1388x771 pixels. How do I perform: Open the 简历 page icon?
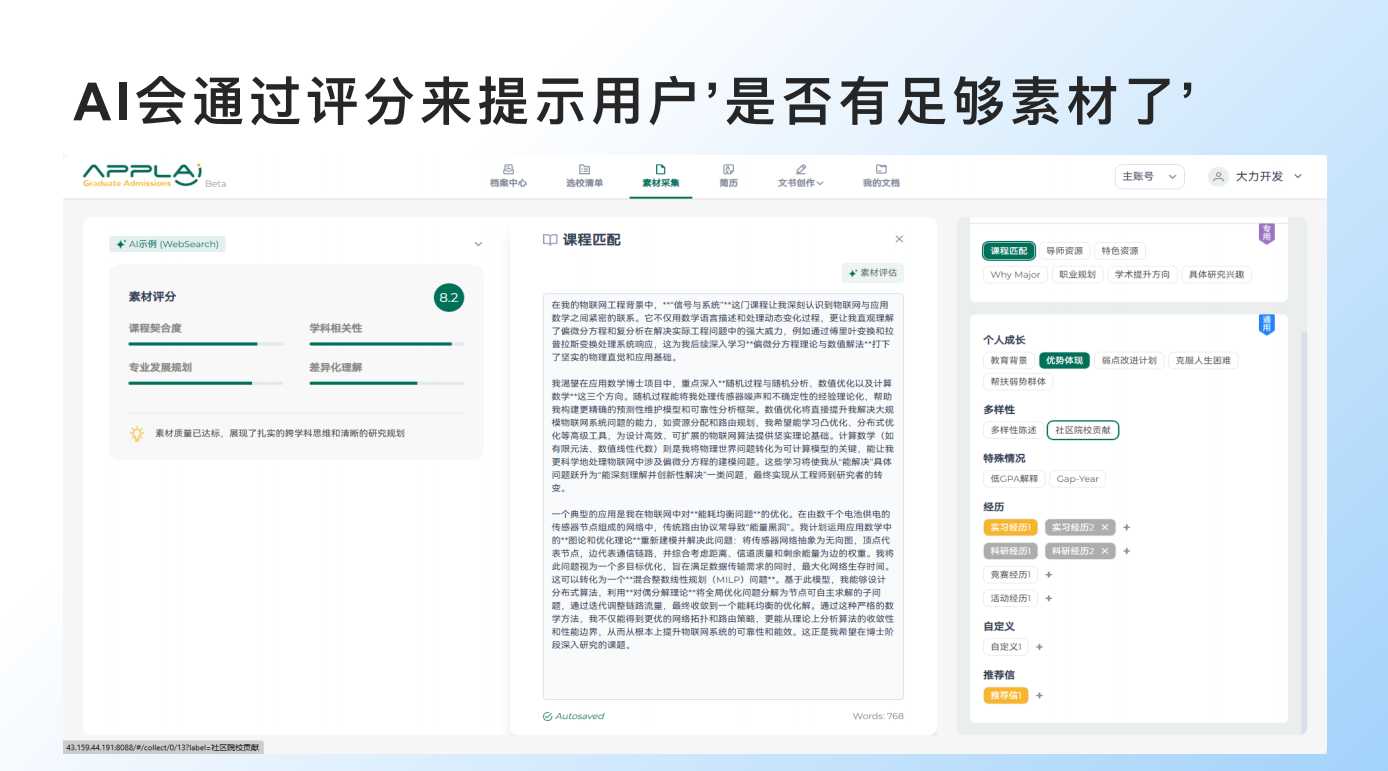click(728, 170)
